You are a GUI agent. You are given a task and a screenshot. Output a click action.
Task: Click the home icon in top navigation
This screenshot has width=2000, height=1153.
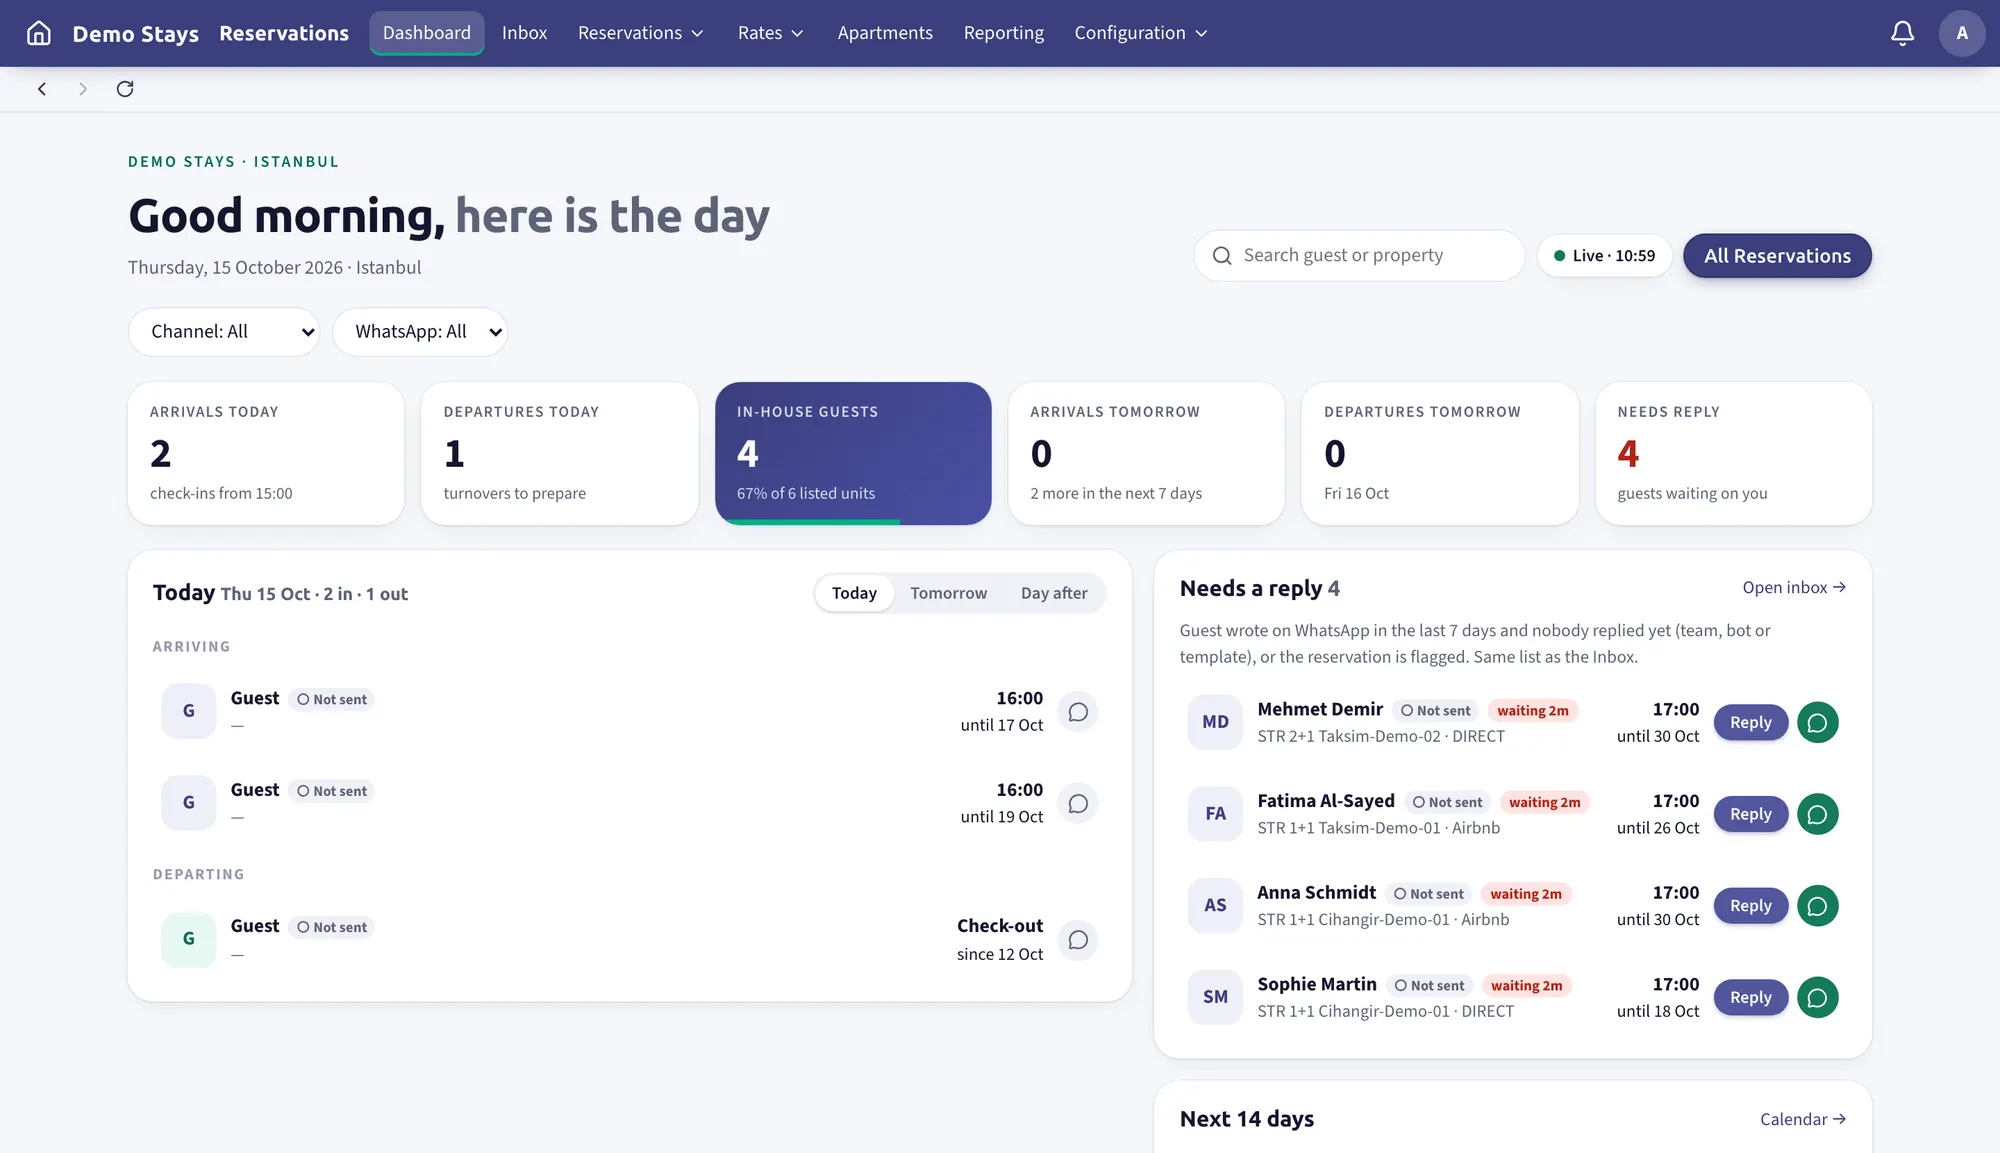(39, 33)
